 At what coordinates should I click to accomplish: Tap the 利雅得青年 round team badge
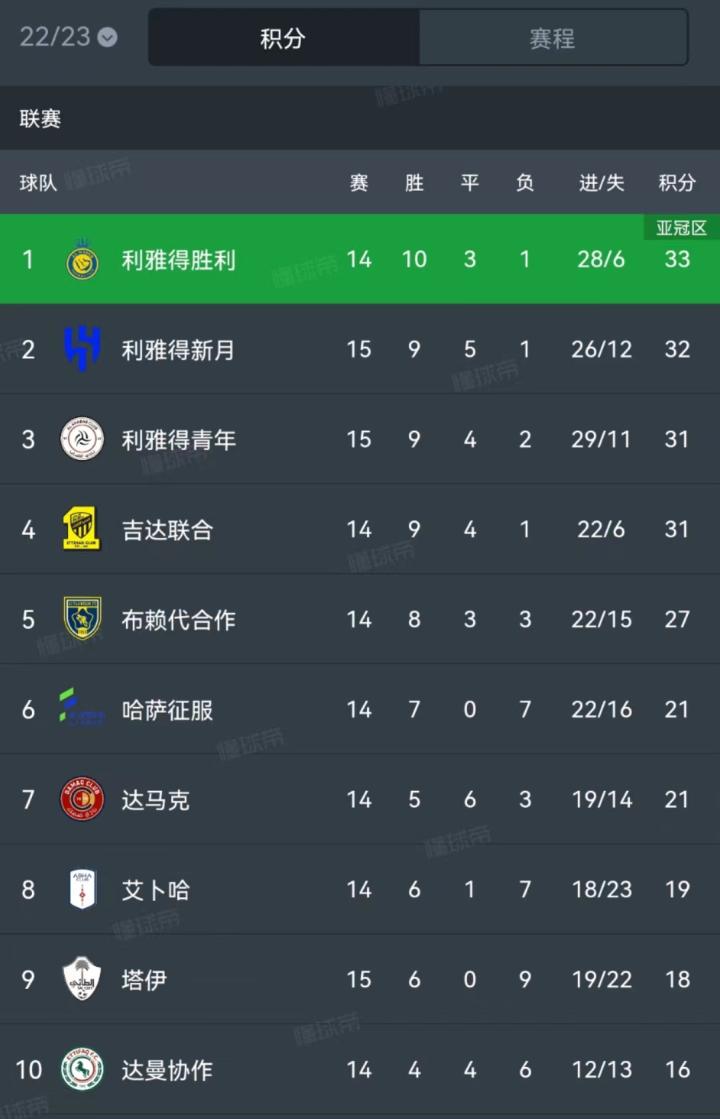(82, 439)
